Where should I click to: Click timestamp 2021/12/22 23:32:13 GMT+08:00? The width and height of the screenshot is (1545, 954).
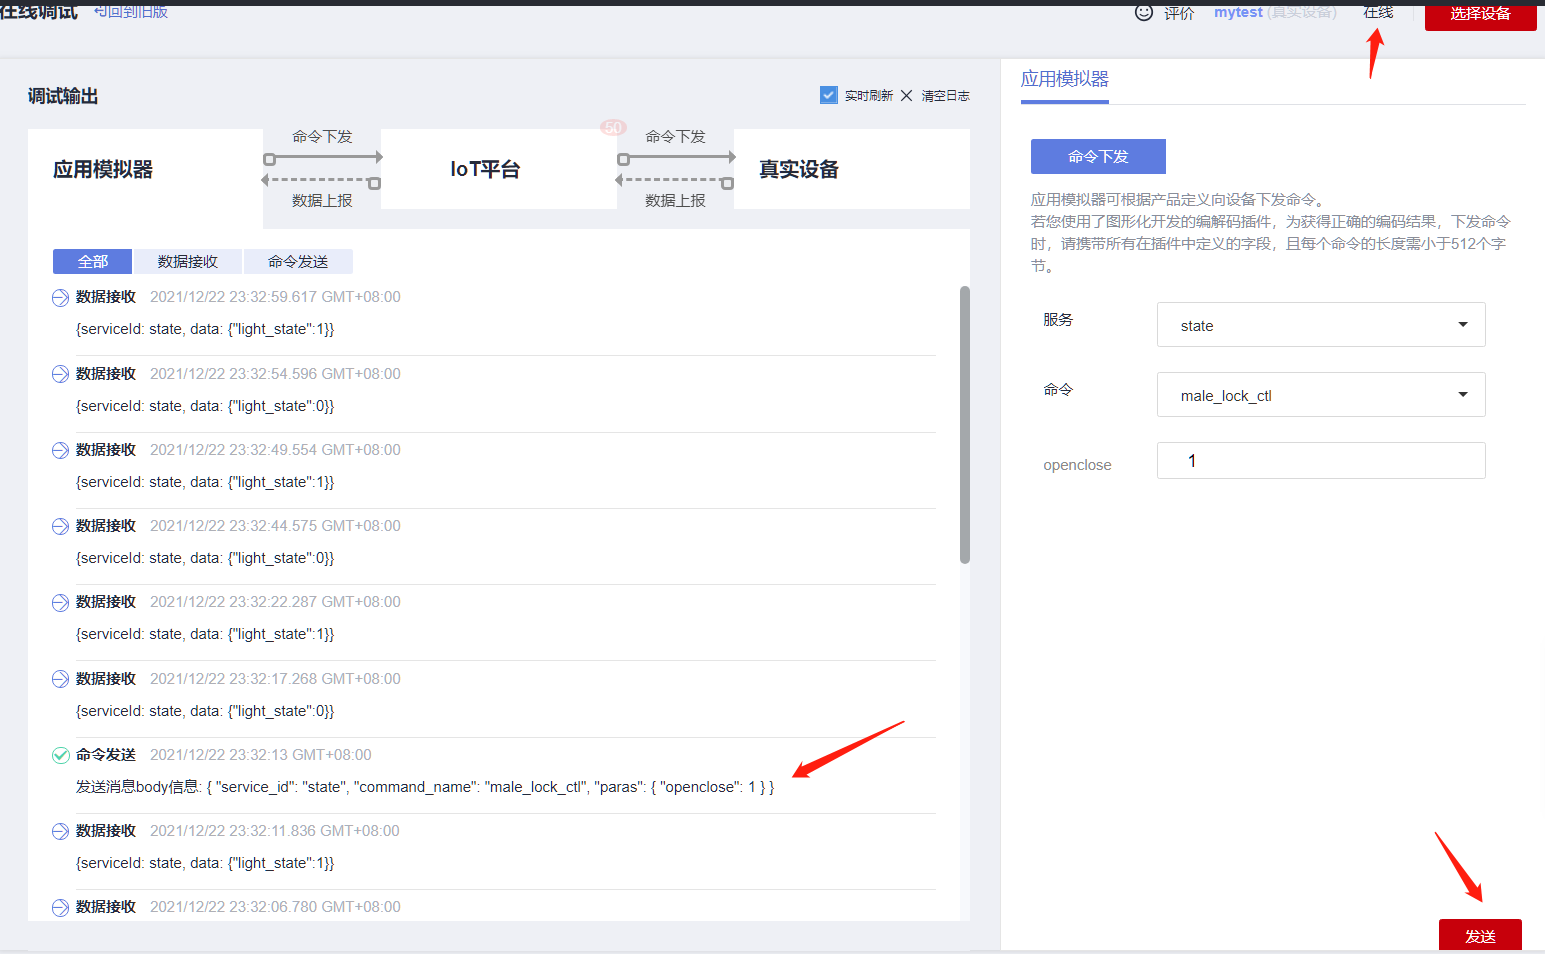tap(260, 755)
